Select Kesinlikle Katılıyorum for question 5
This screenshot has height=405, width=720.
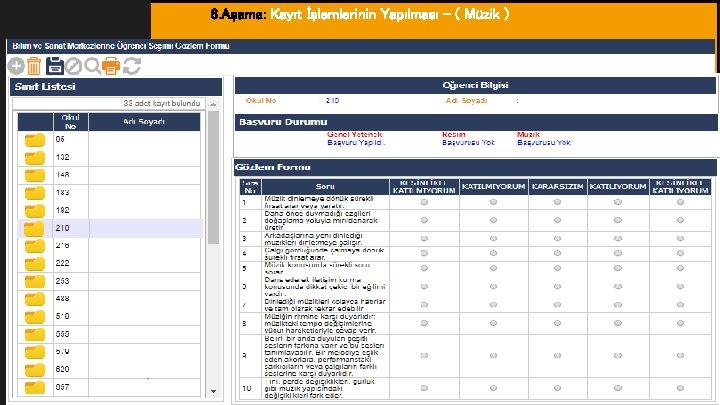coord(681,268)
